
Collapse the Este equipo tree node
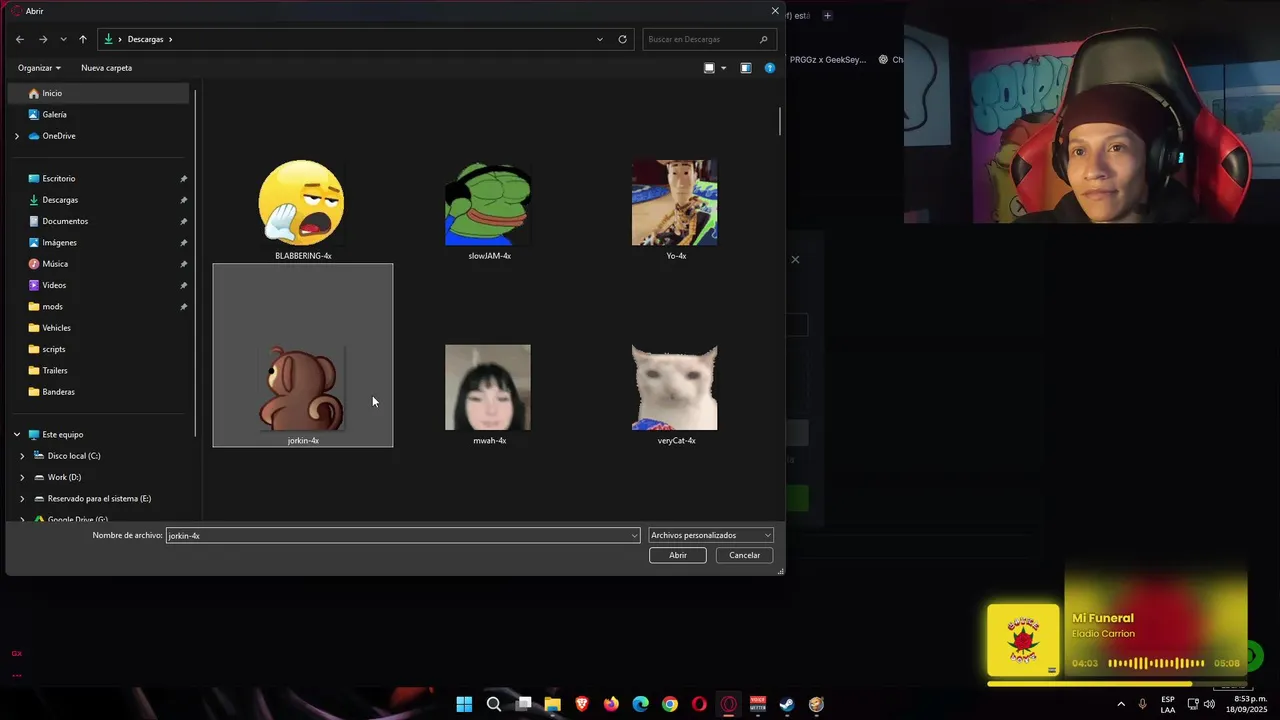pyautogui.click(x=16, y=434)
